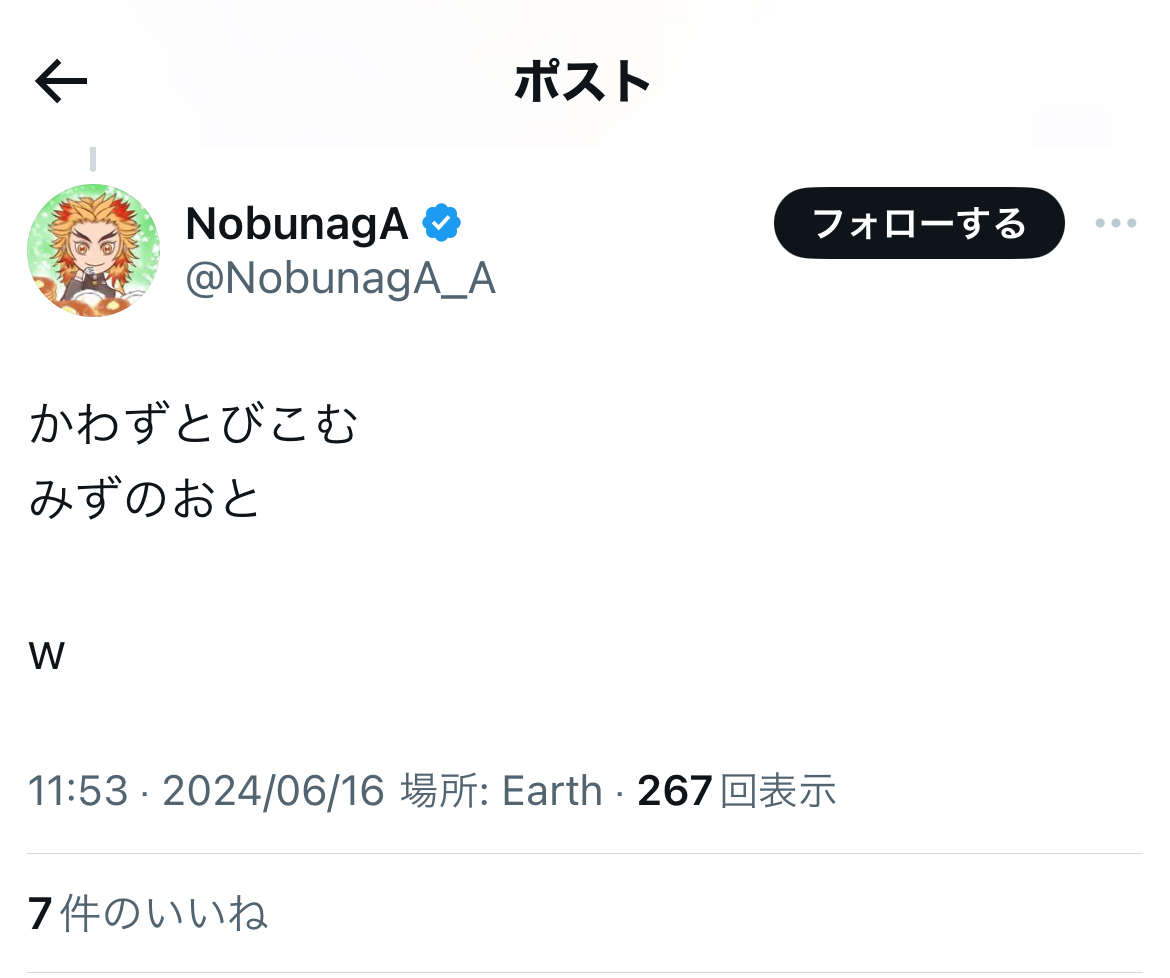Click the lone 'w' in the post
1170x978 pixels.
click(47, 657)
